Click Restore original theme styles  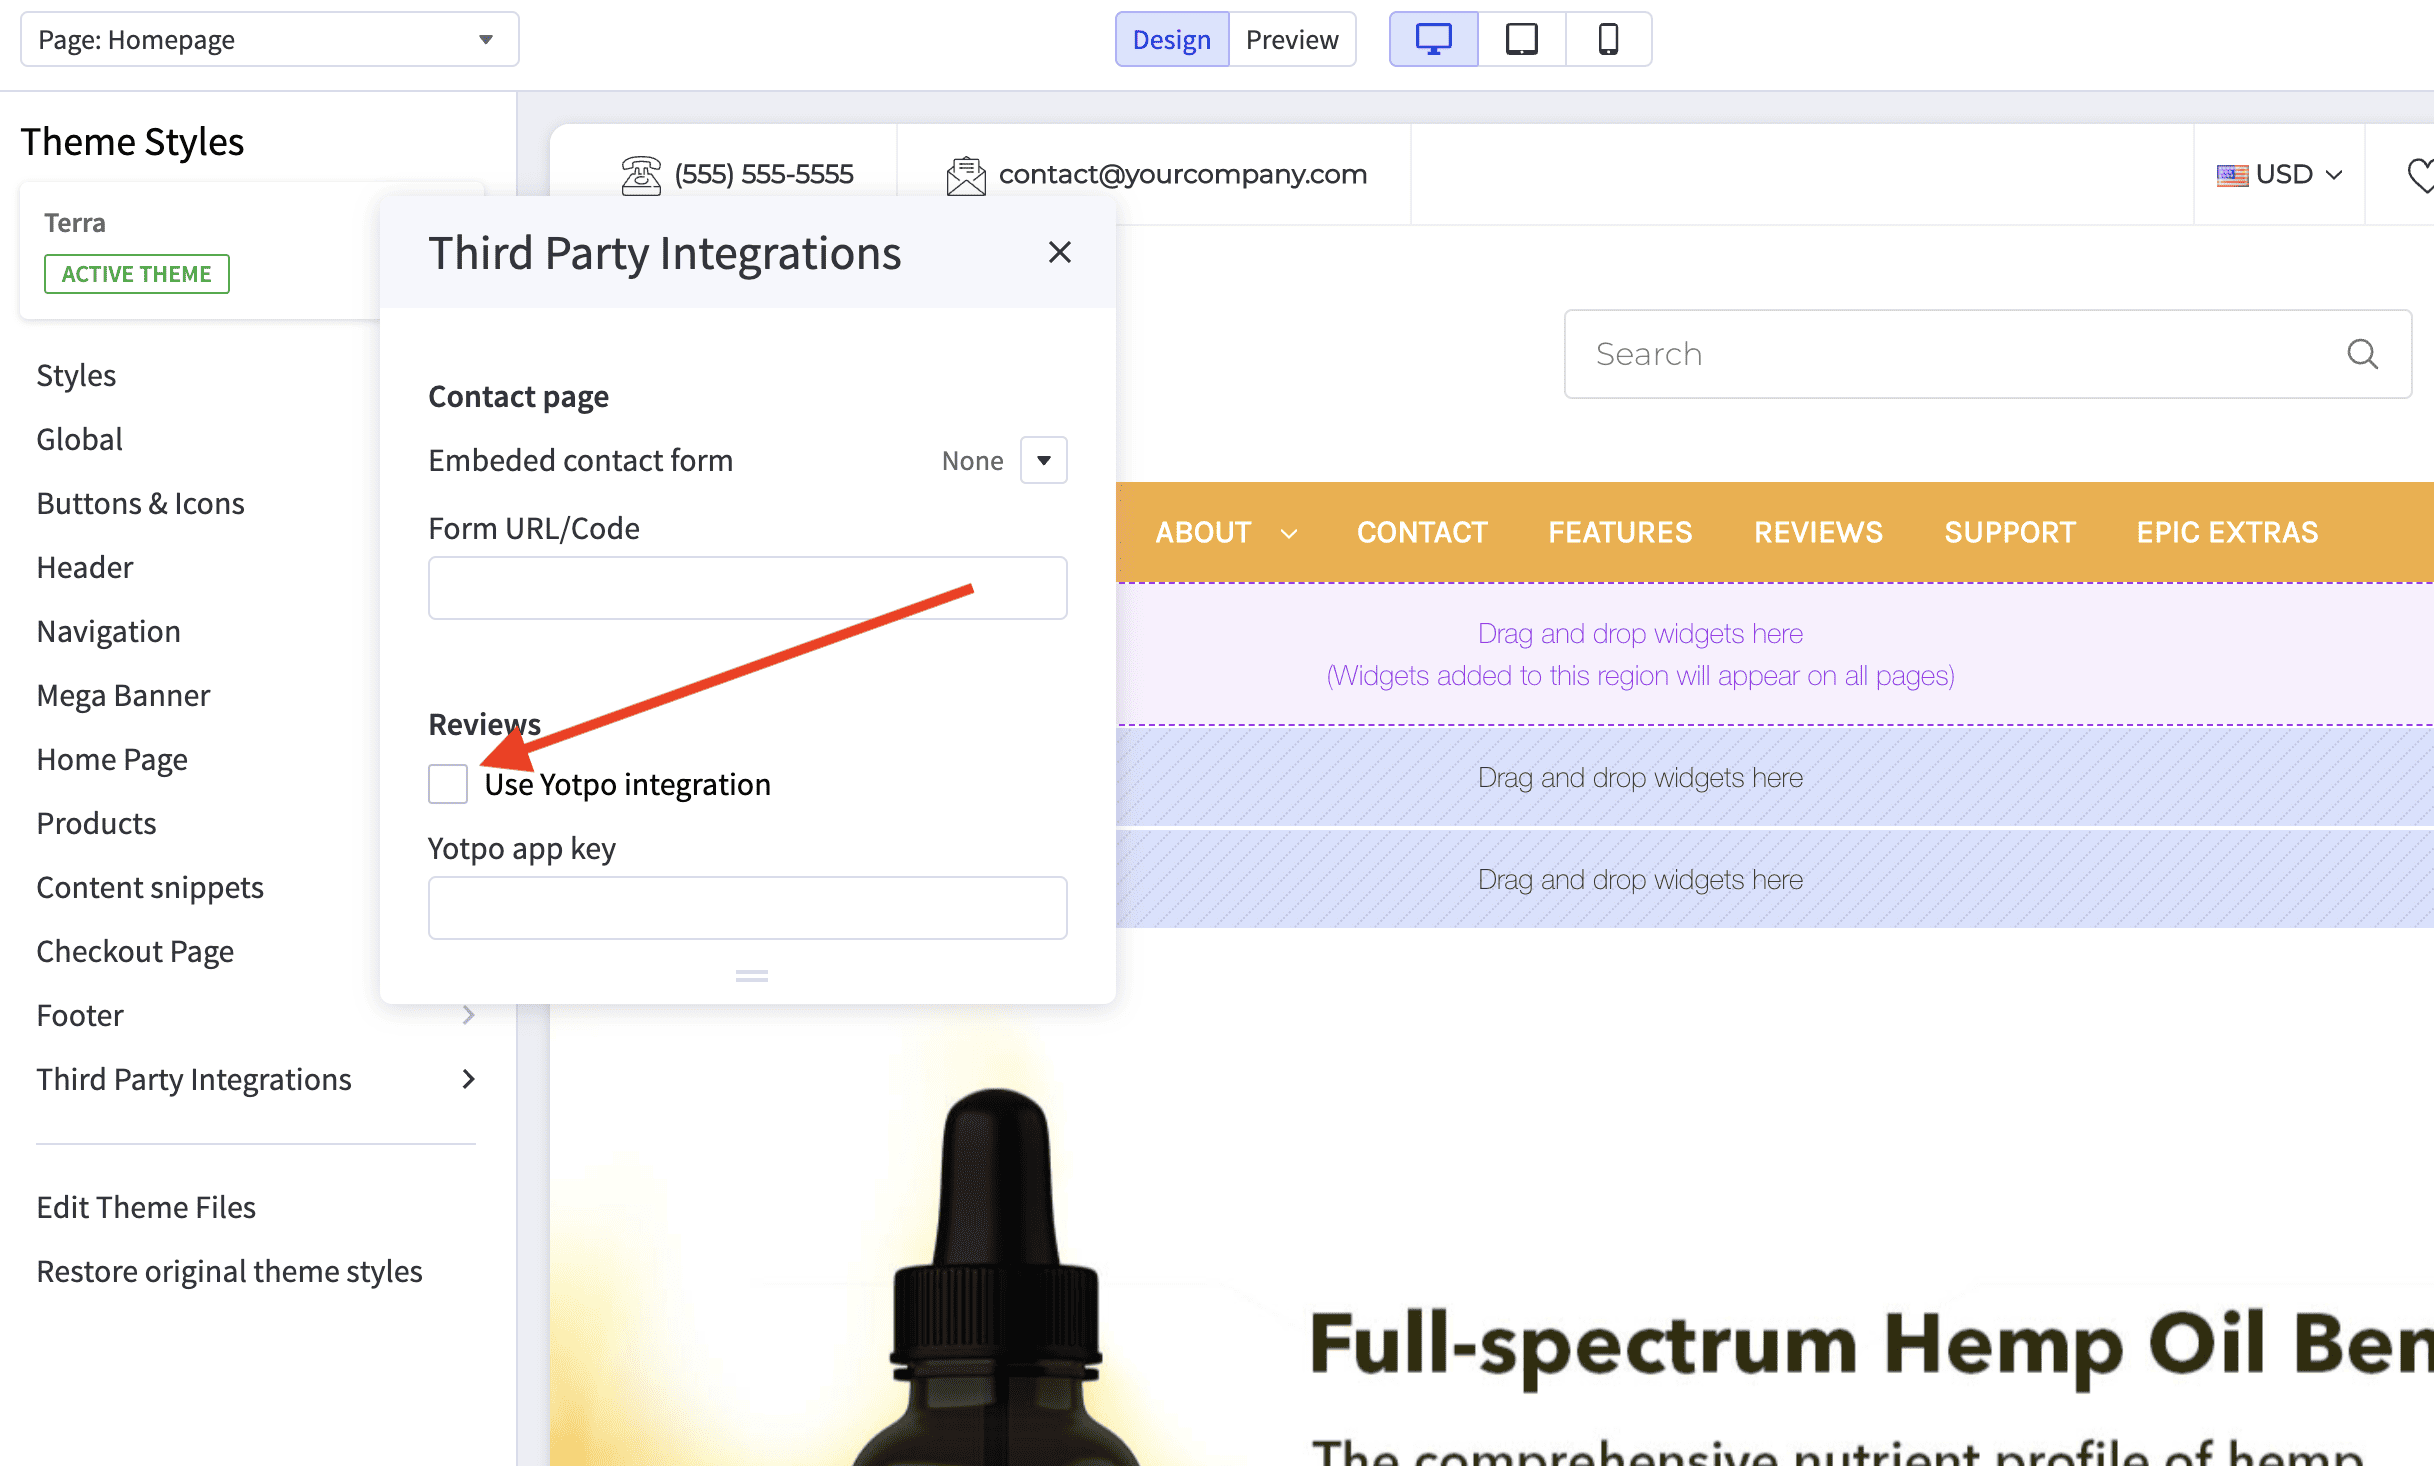tap(229, 1271)
